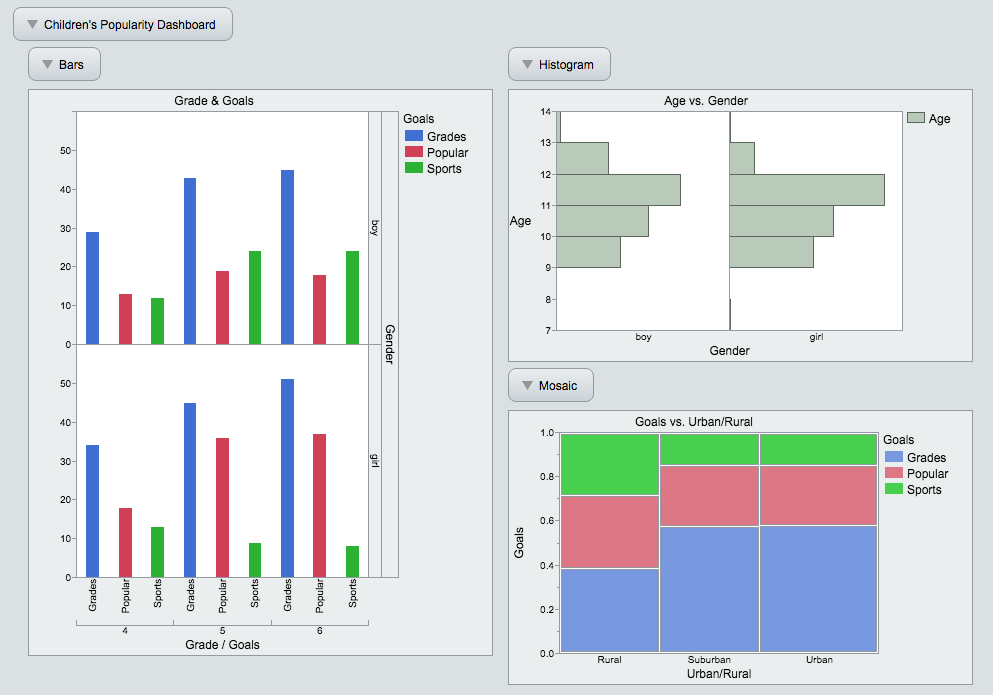Viewport: 993px width, 695px height.
Task: Click the Sports swatch in Mosaic legend
Action: 894,489
